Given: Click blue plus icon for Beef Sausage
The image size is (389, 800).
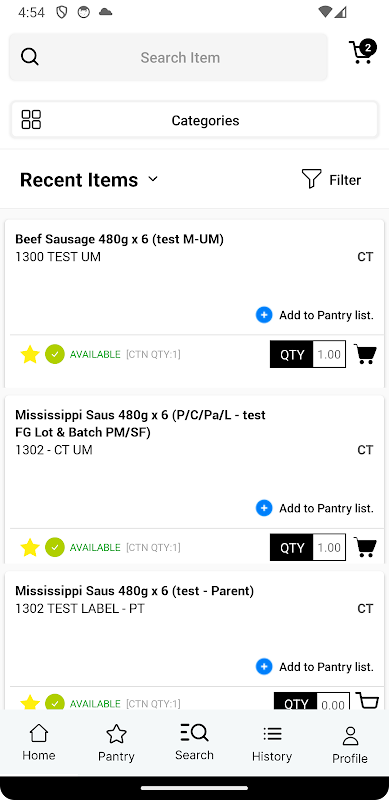Looking at the screenshot, I should pyautogui.click(x=264, y=315).
